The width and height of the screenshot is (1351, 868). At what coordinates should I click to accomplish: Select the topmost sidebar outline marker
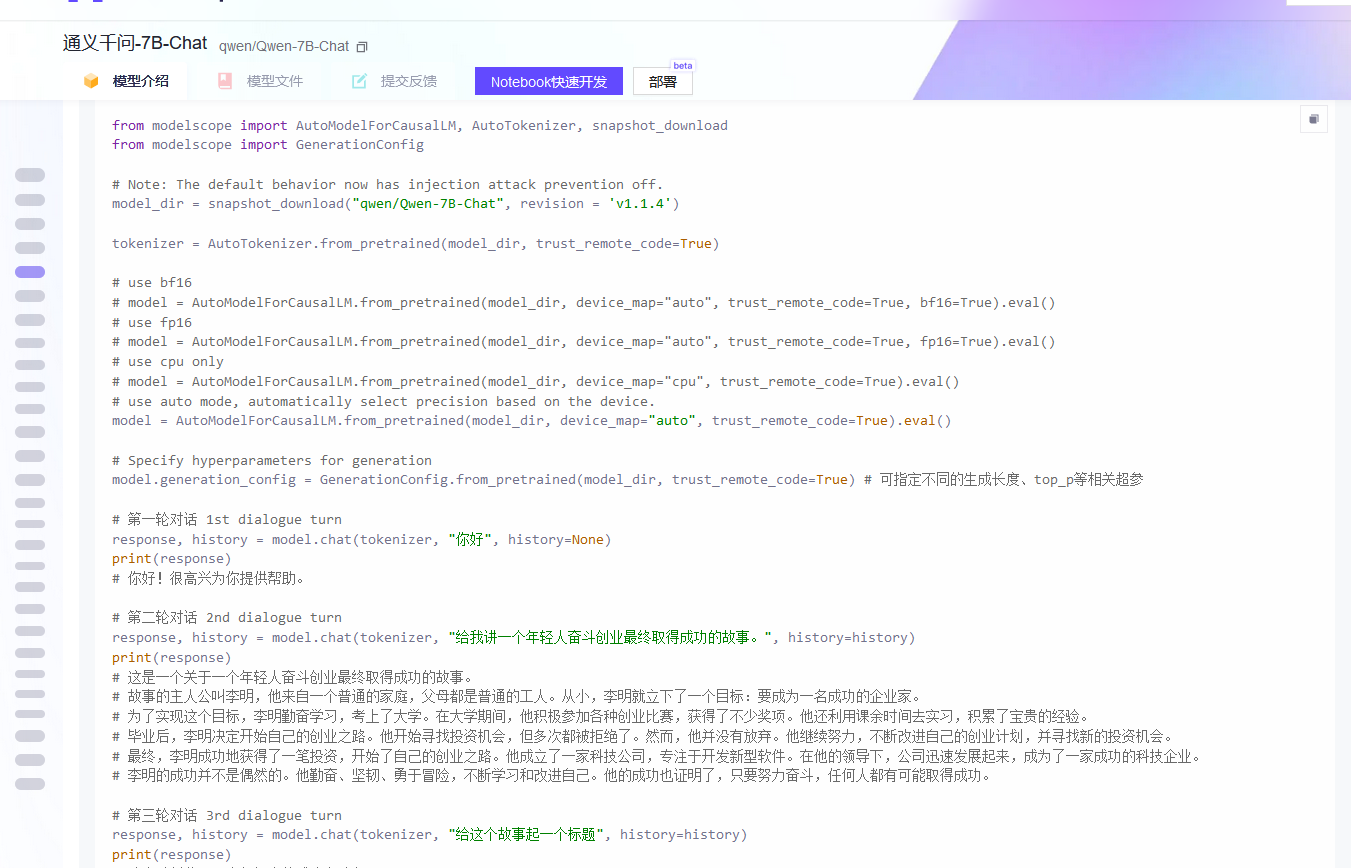pyautogui.click(x=30, y=175)
